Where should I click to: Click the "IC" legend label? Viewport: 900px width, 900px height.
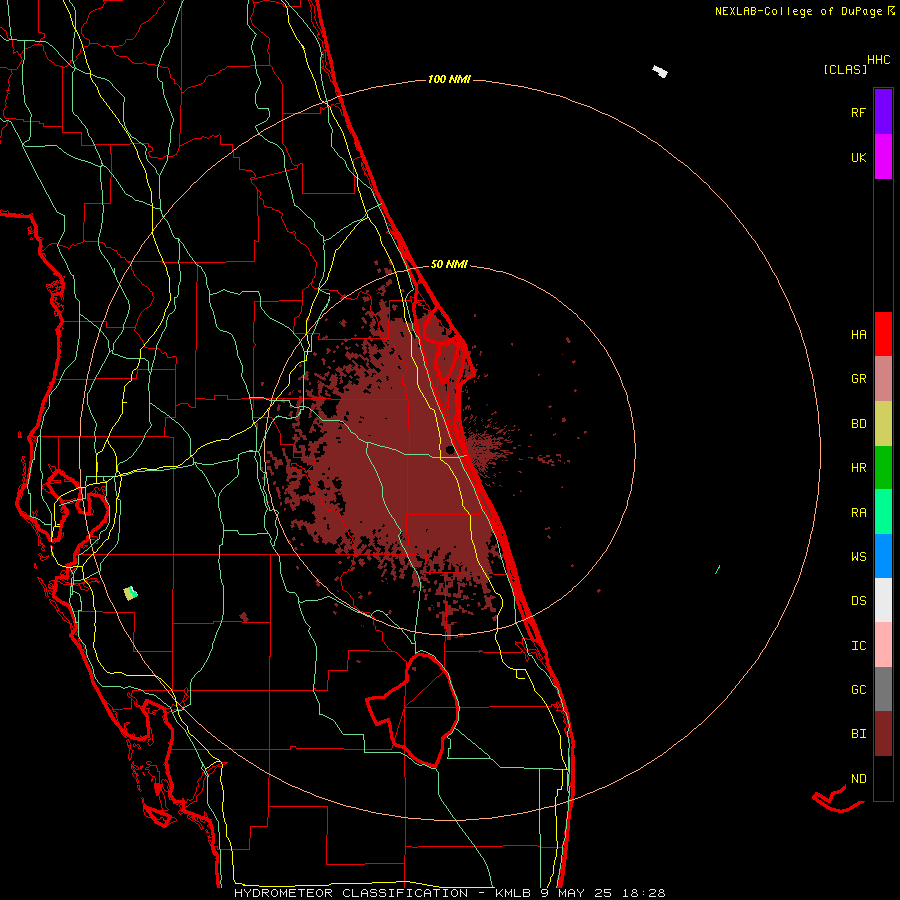pos(858,646)
